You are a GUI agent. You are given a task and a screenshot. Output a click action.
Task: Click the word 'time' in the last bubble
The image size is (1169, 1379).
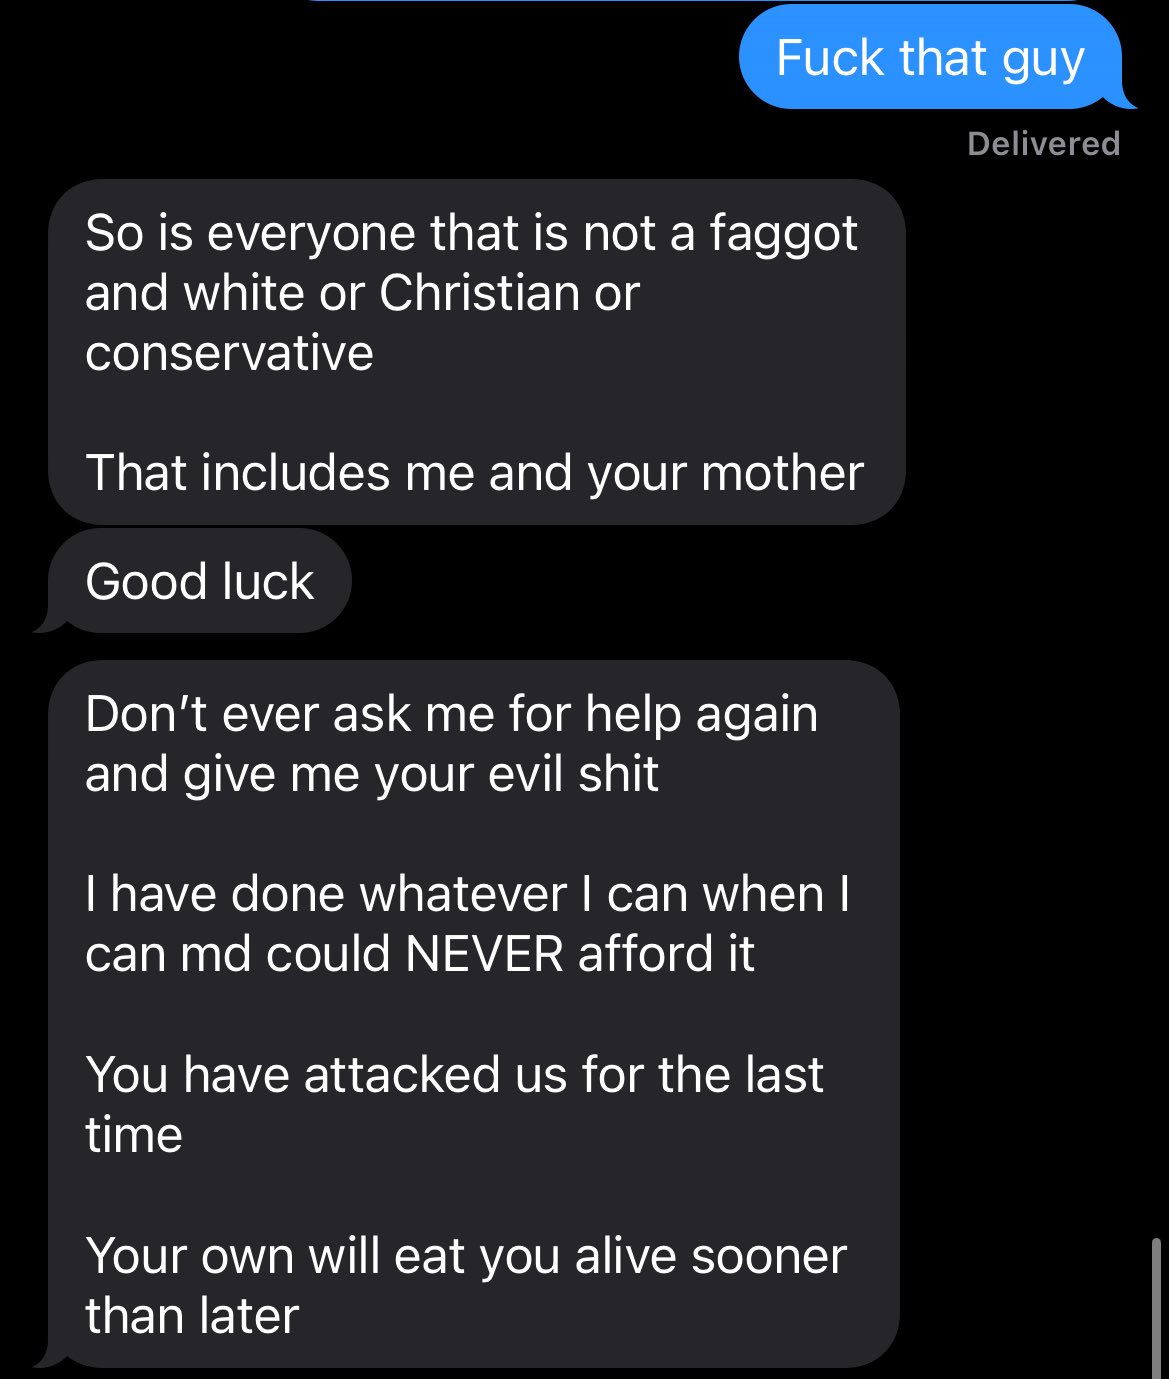(x=134, y=1136)
